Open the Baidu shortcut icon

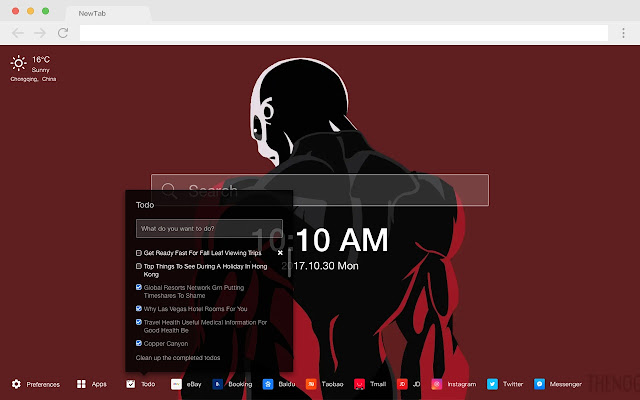click(268, 384)
